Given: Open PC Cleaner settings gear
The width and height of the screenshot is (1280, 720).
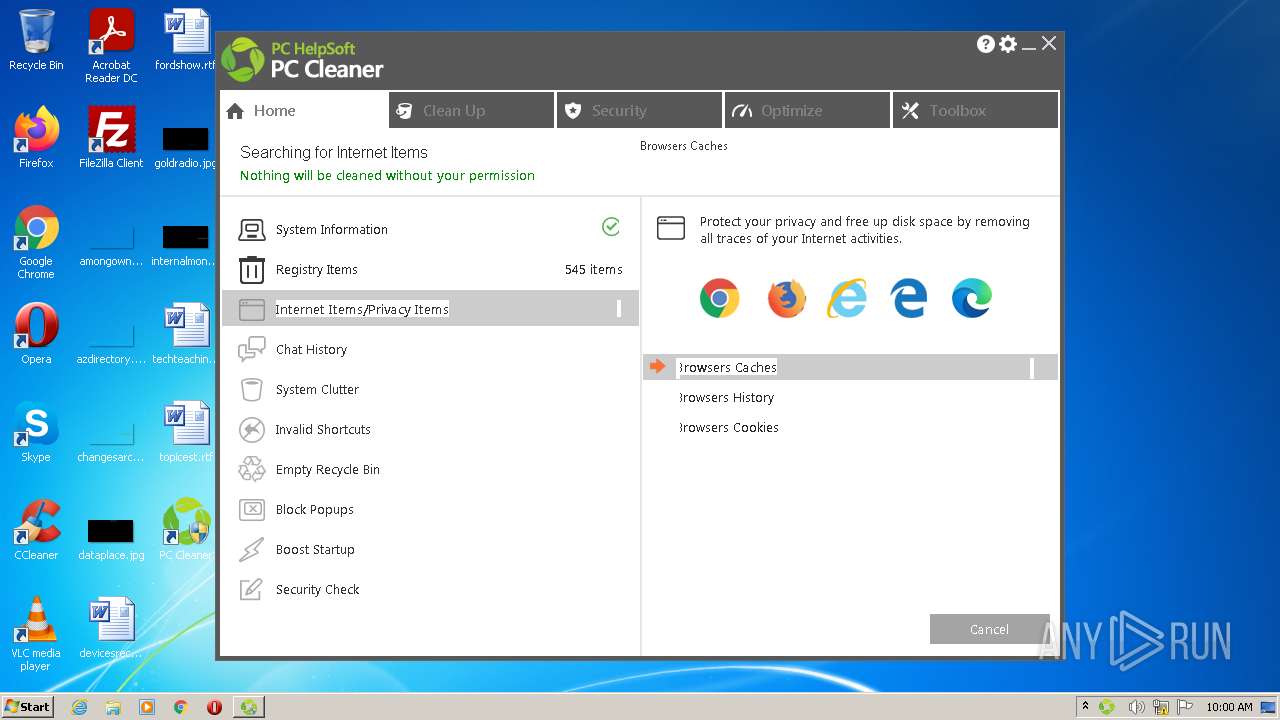Looking at the screenshot, I should coord(1008,44).
